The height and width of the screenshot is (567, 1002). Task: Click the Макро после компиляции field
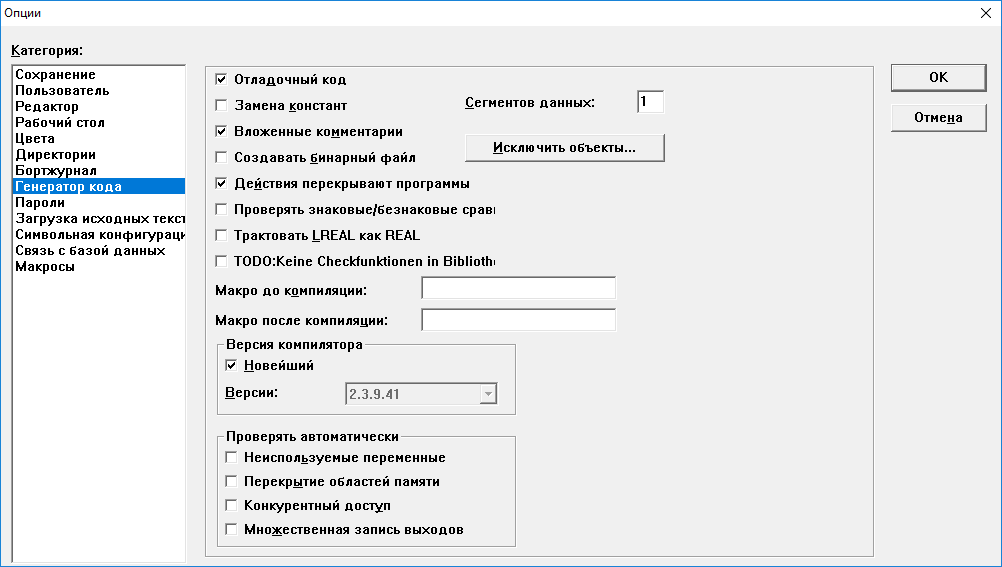[518, 321]
